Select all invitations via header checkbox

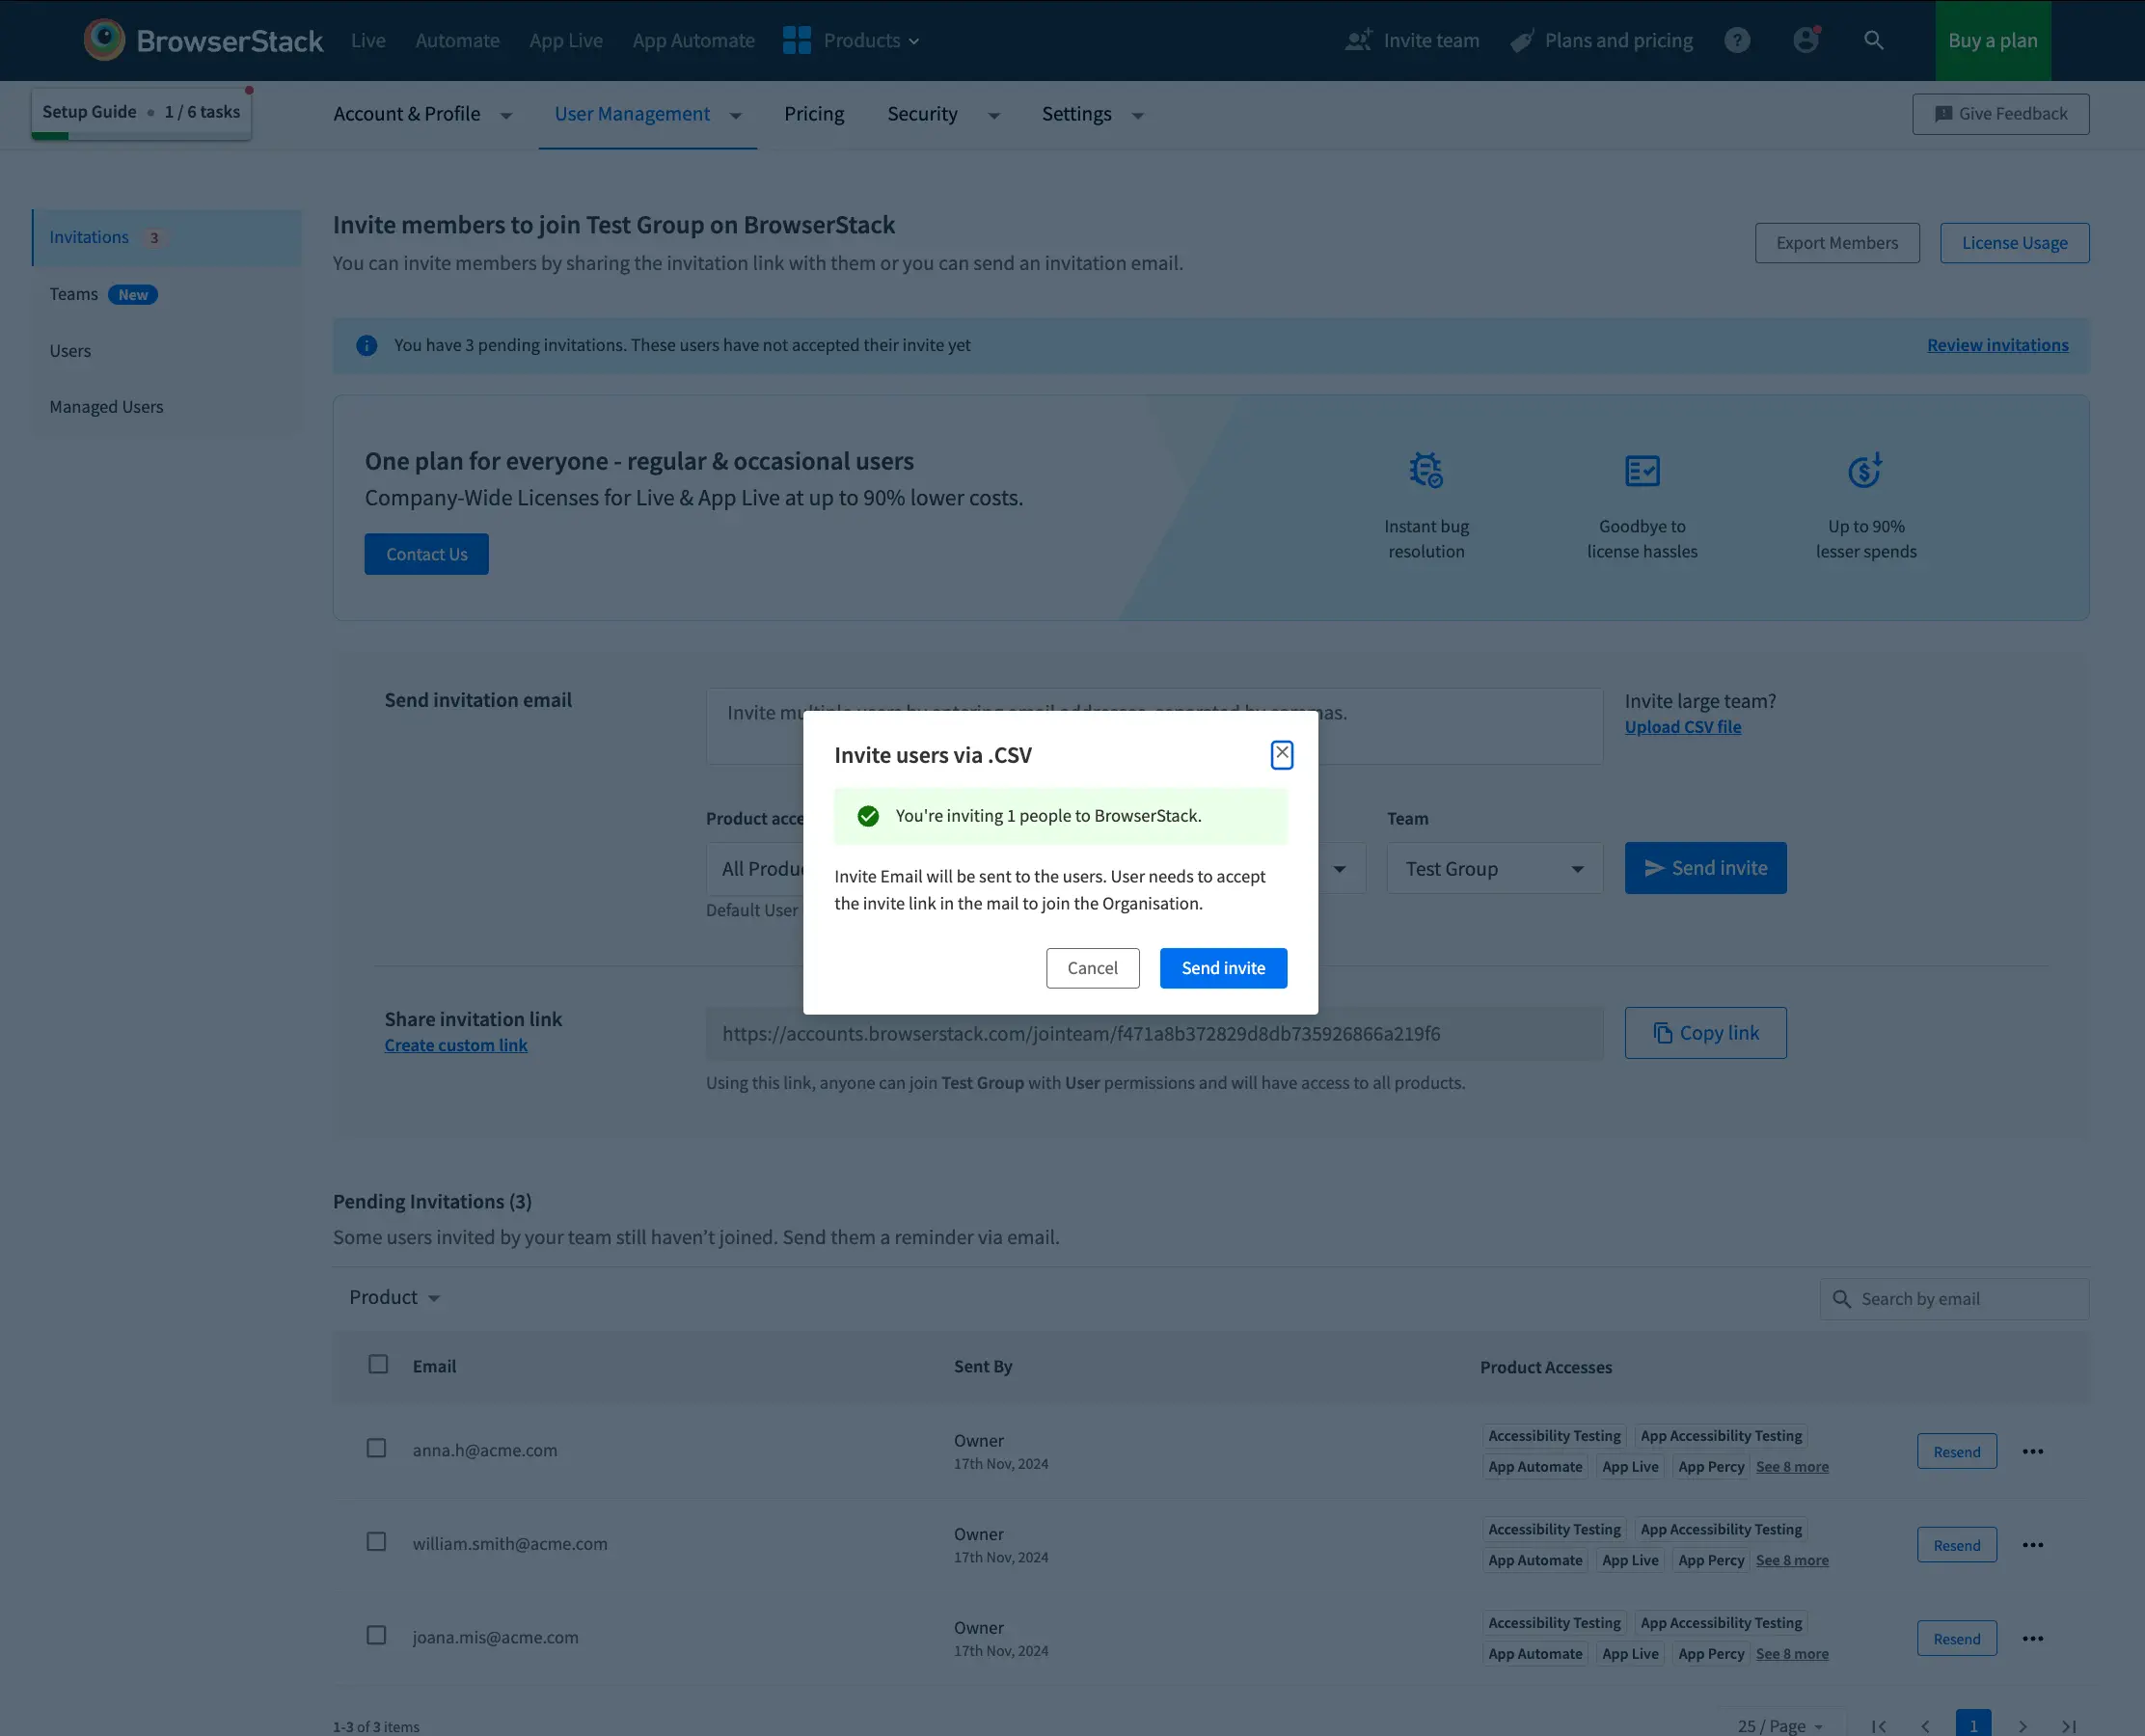tap(378, 1364)
